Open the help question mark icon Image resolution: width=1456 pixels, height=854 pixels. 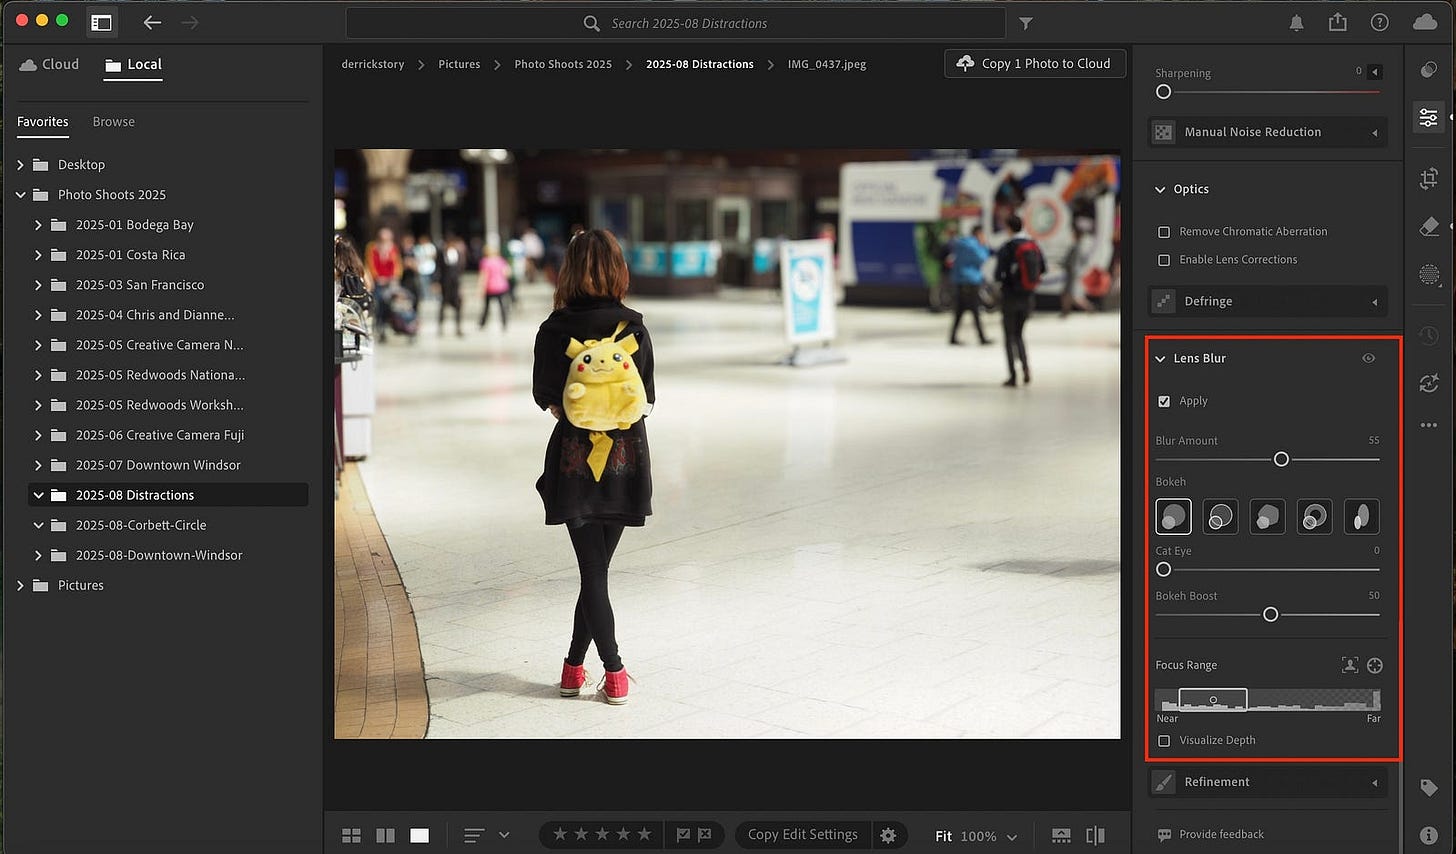pos(1379,22)
